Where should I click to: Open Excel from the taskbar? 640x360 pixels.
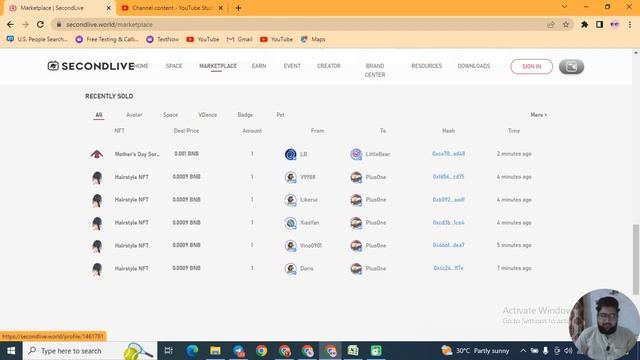coord(353,351)
